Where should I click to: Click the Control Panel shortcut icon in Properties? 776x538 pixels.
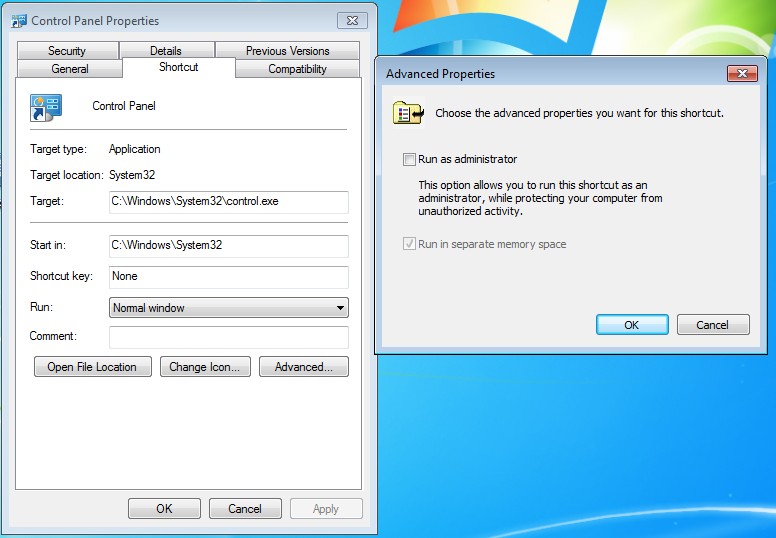click(x=46, y=107)
